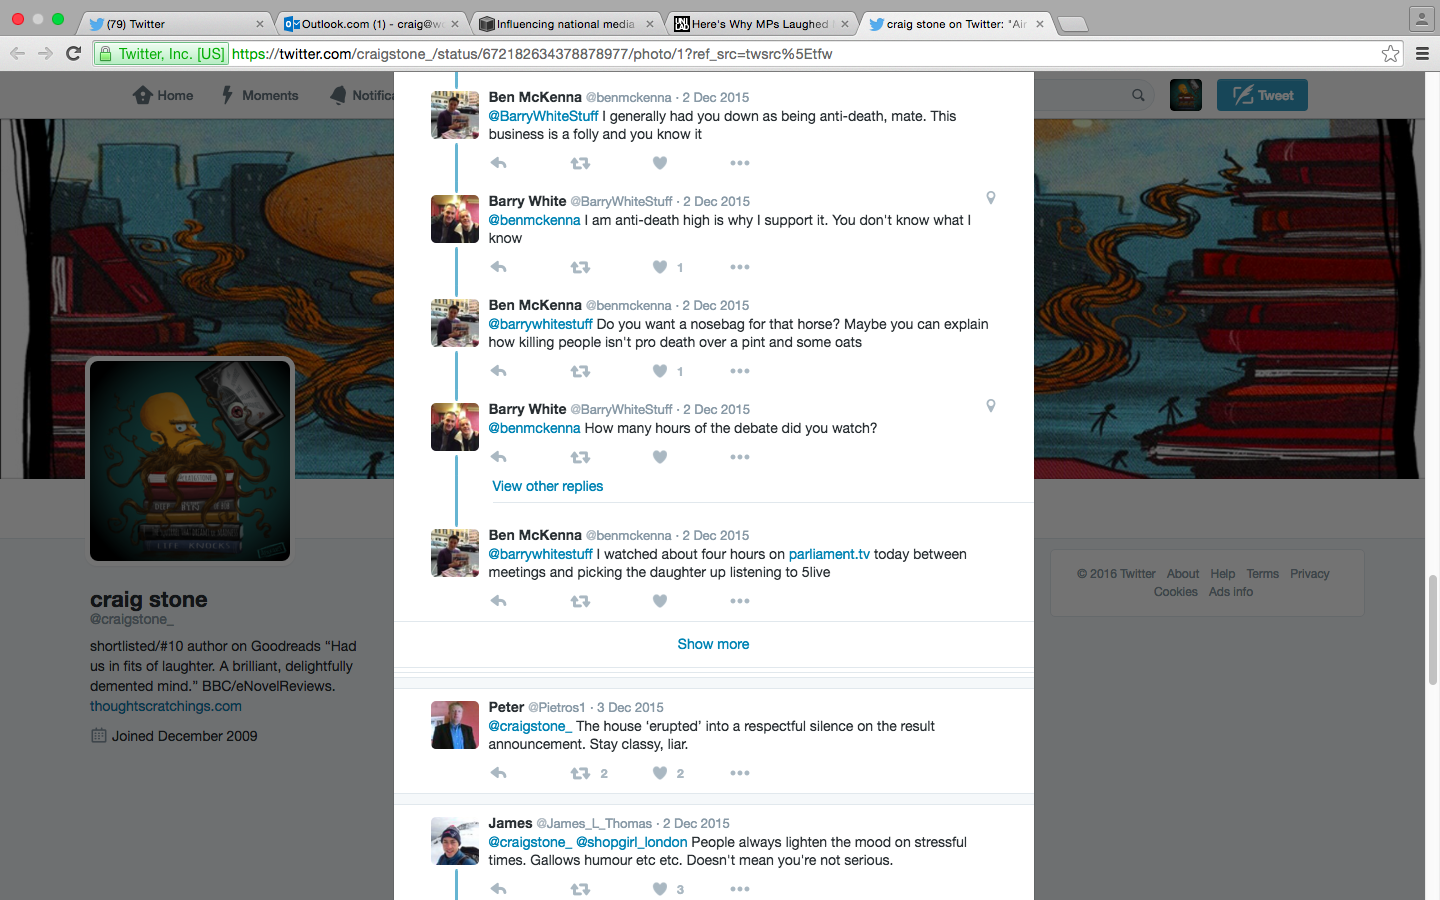Open more menu on Barry White's anti-death tweet
Image resolution: width=1440 pixels, height=900 pixels.
(740, 267)
